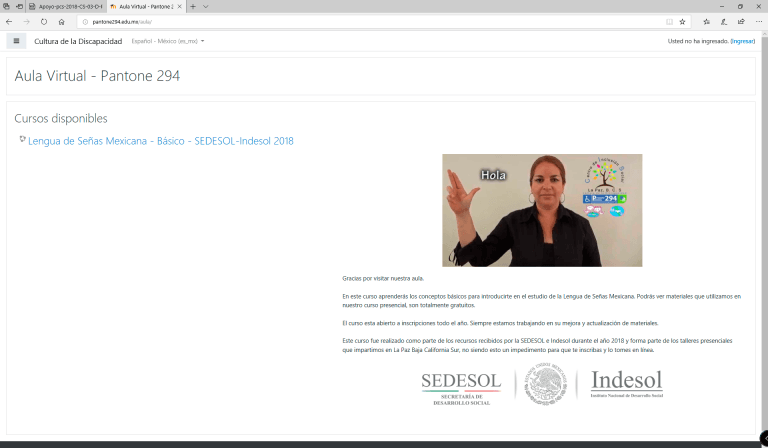Open the tab preview chevron dropdown
This screenshot has width=768, height=448.
(x=205, y=6)
